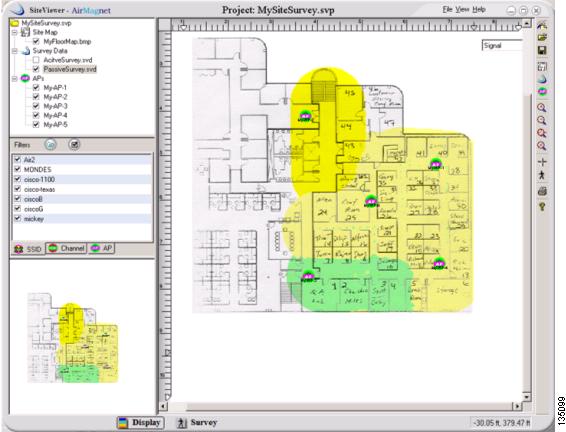Switch to the SSID filter tab
Screen dimensions: 566x432
coord(28,249)
